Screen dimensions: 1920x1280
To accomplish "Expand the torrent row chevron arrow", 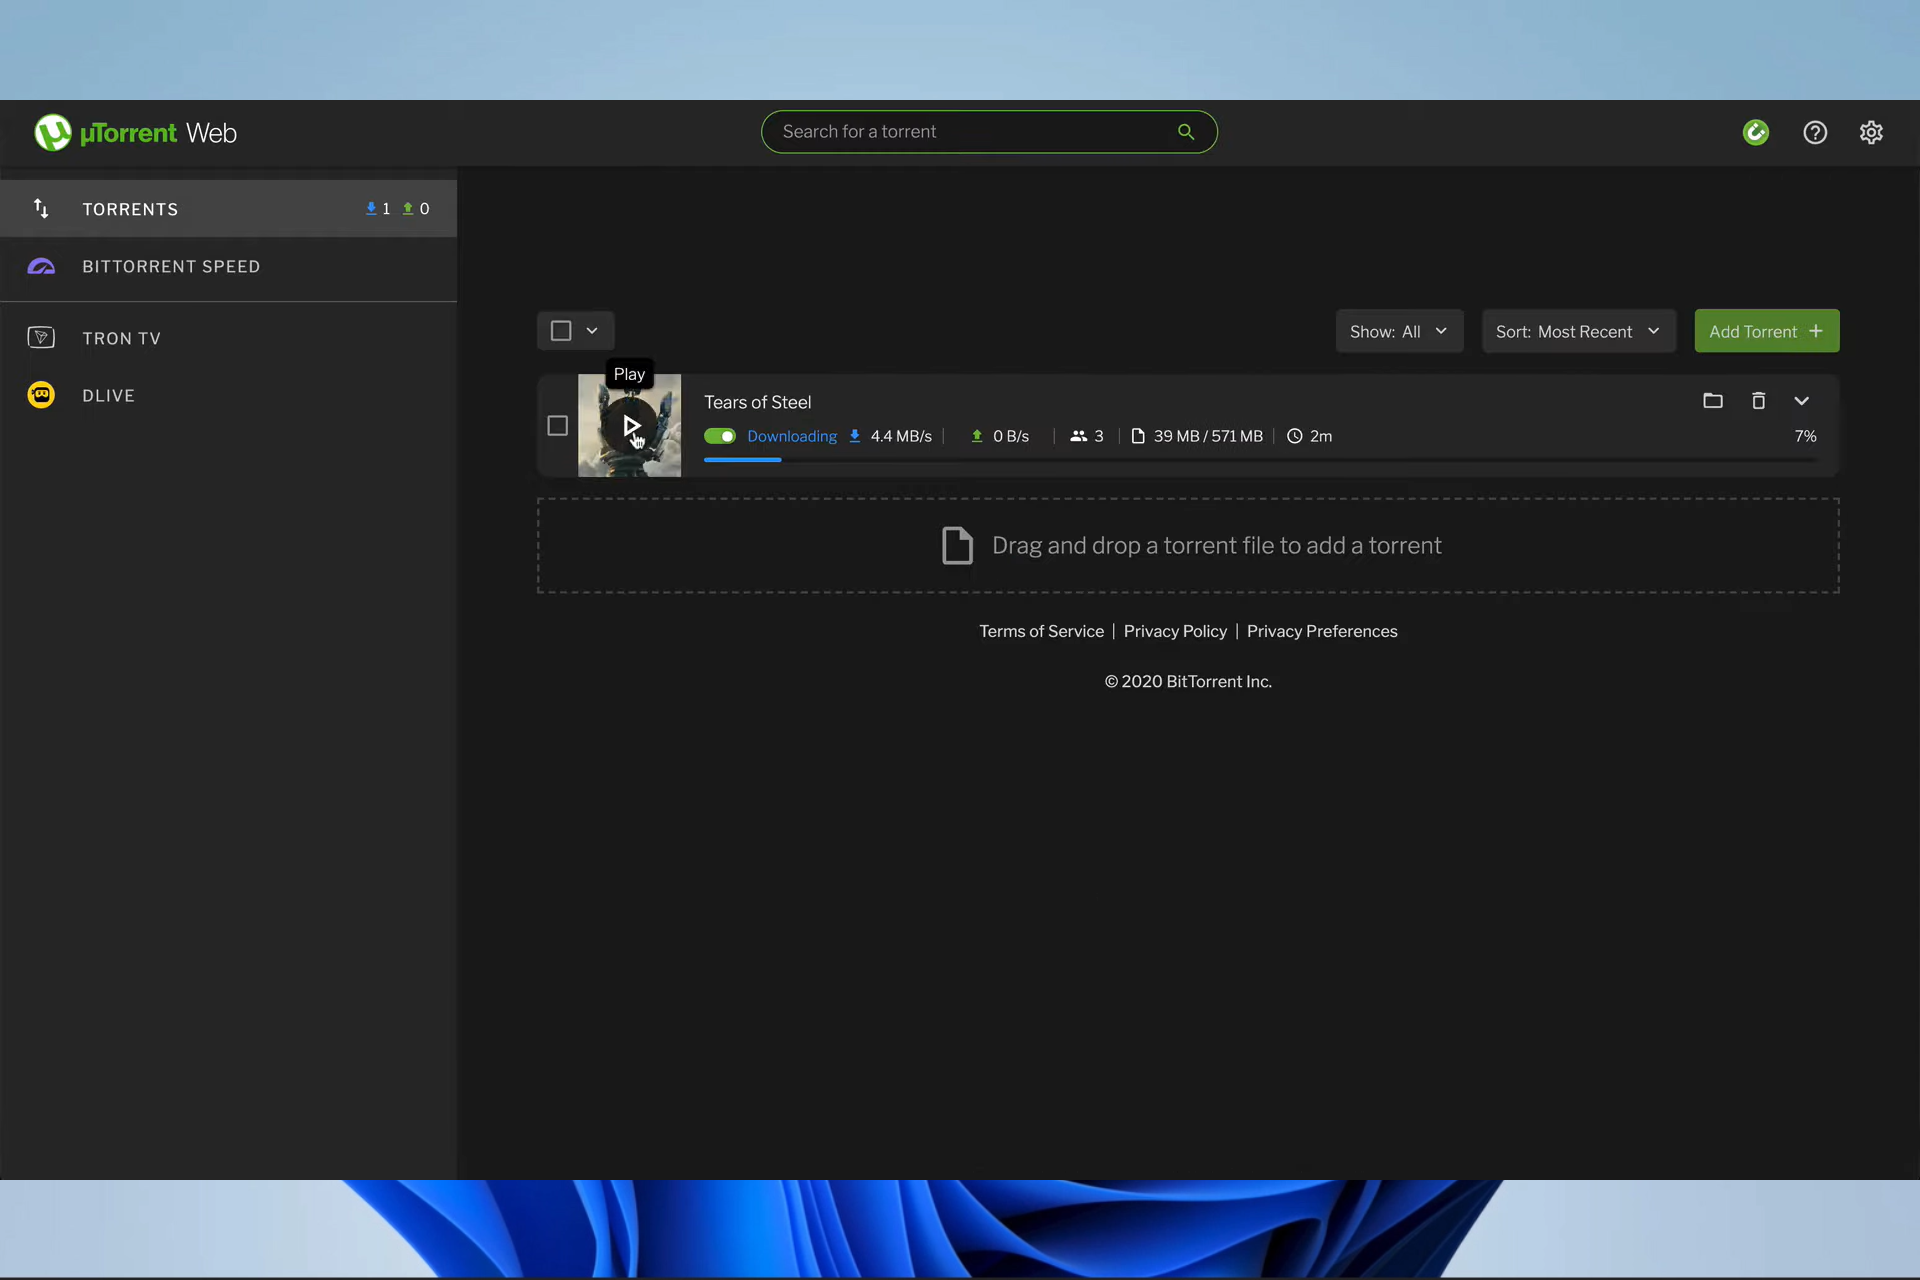I will tap(1801, 401).
